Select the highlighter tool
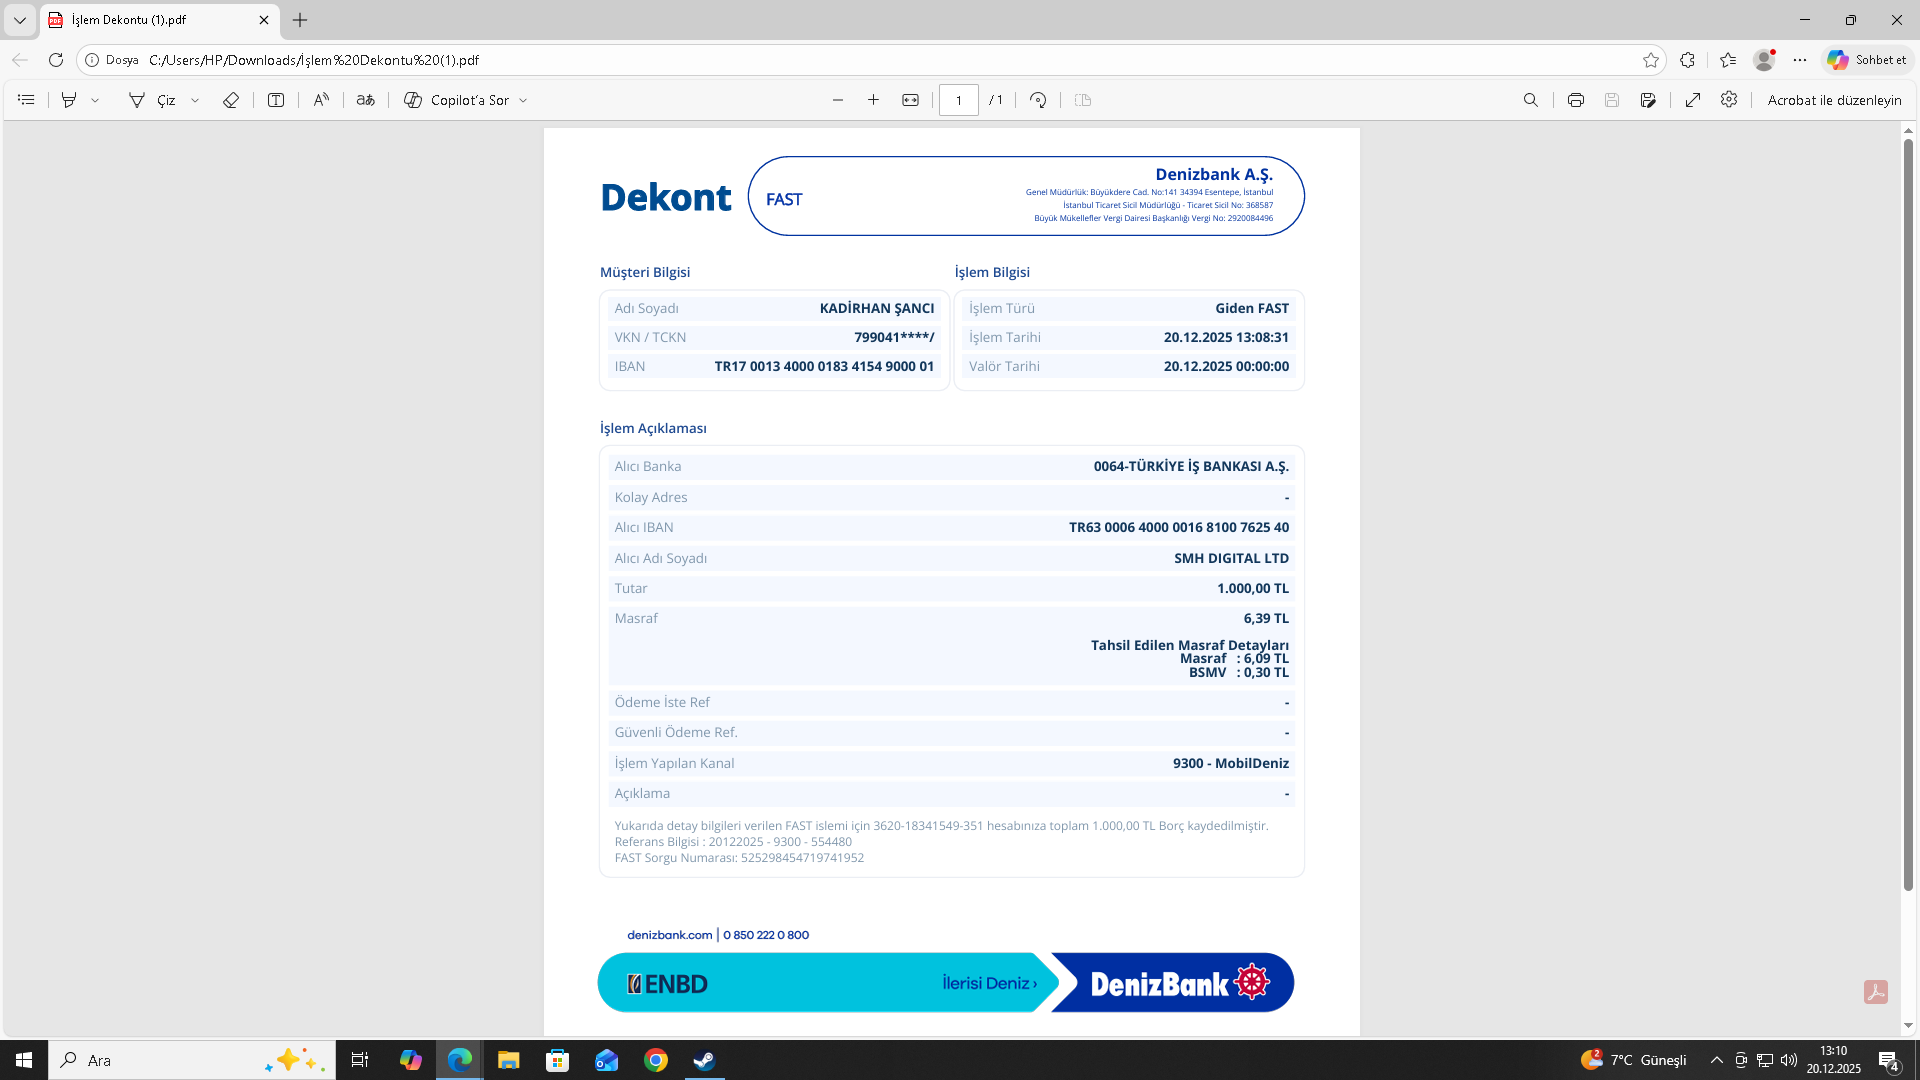1920x1080 pixels. [69, 100]
